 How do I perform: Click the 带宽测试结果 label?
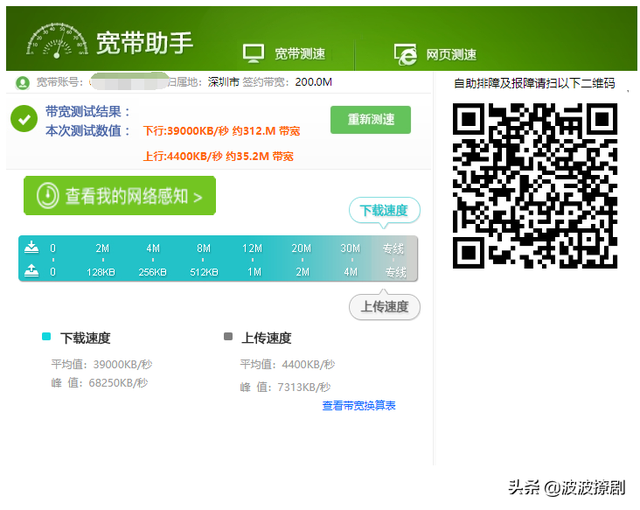tap(87, 111)
